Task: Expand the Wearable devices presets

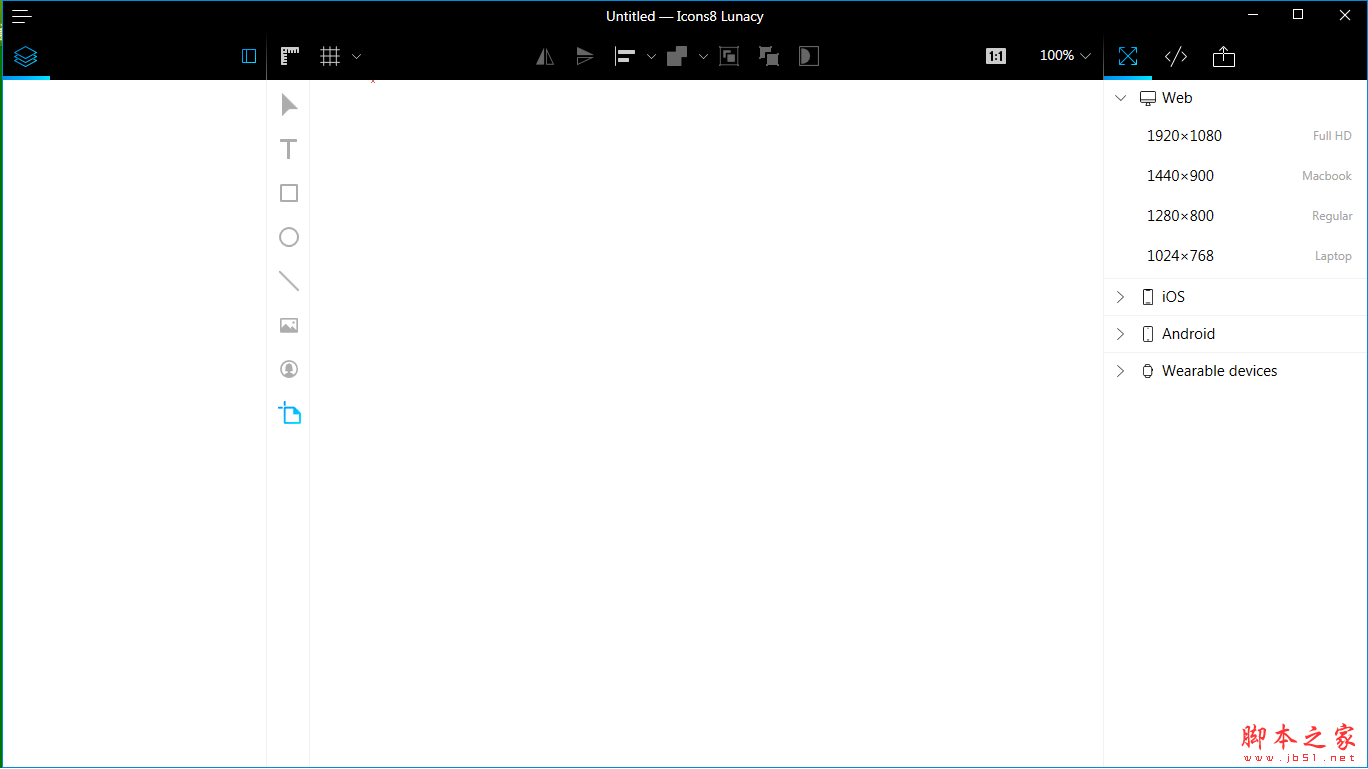Action: pyautogui.click(x=1120, y=371)
